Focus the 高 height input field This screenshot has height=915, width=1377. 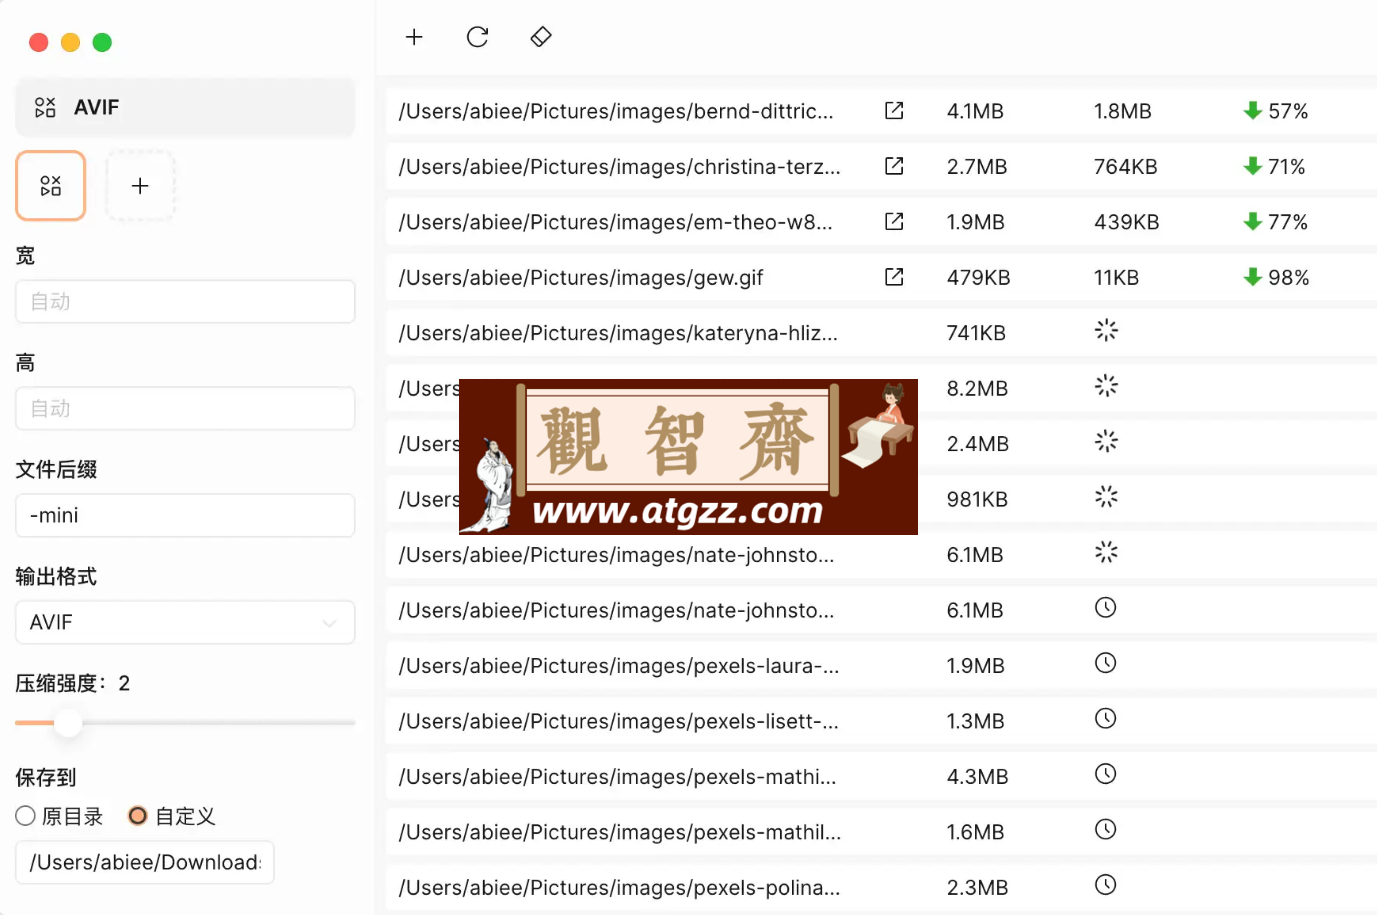pyautogui.click(x=185, y=408)
